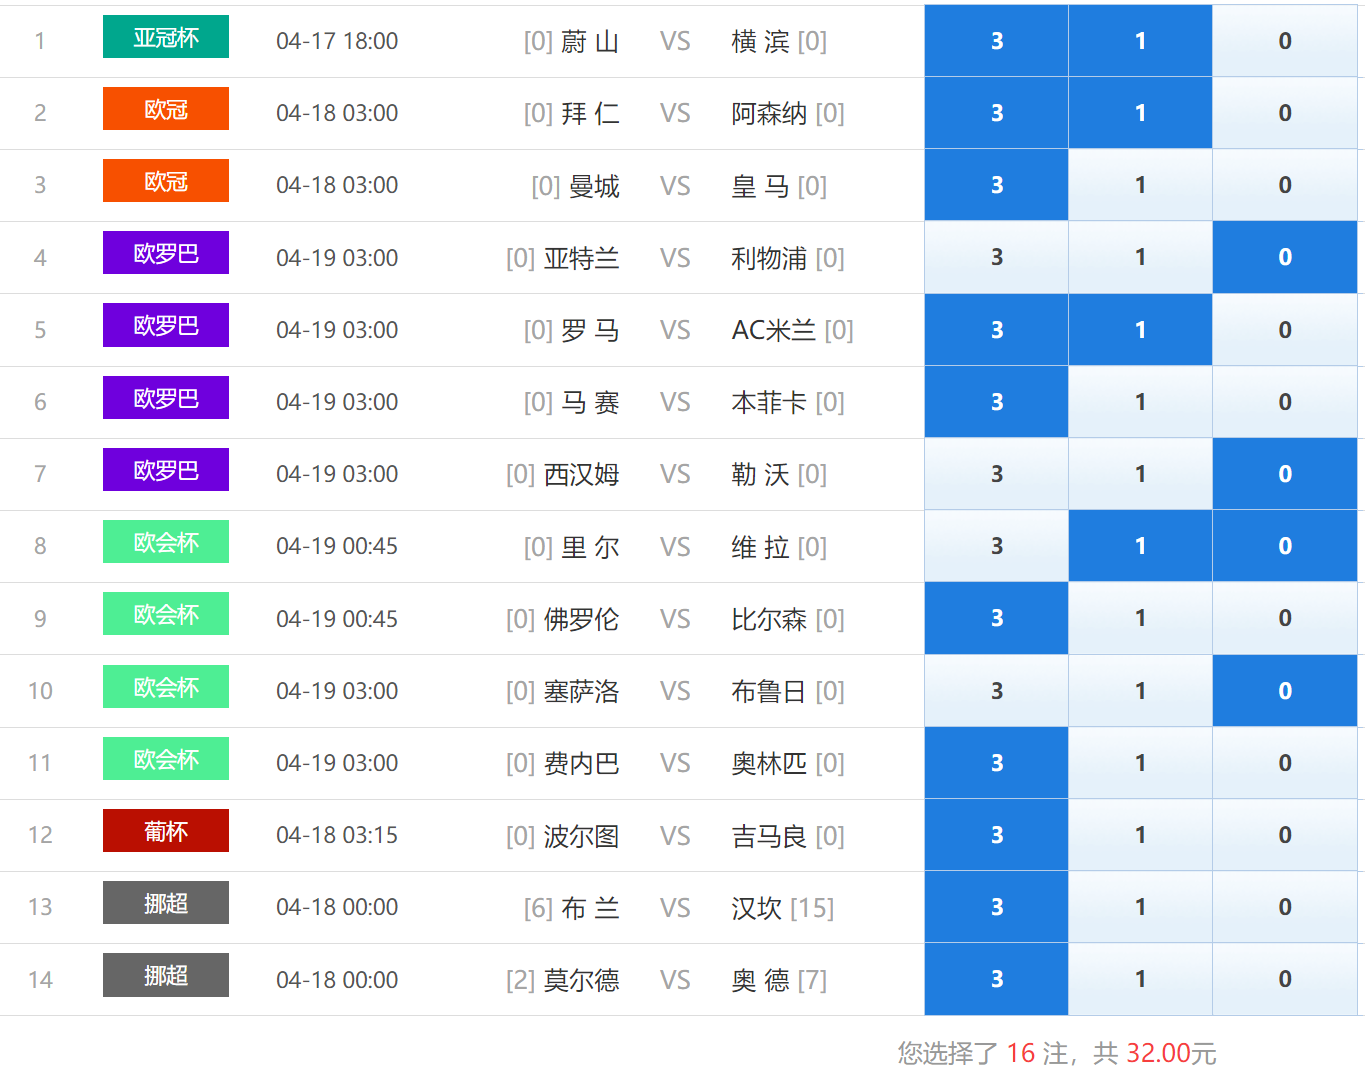
Task: Deselect the 3 option for 蔚山 vs 横滨
Action: (x=996, y=41)
